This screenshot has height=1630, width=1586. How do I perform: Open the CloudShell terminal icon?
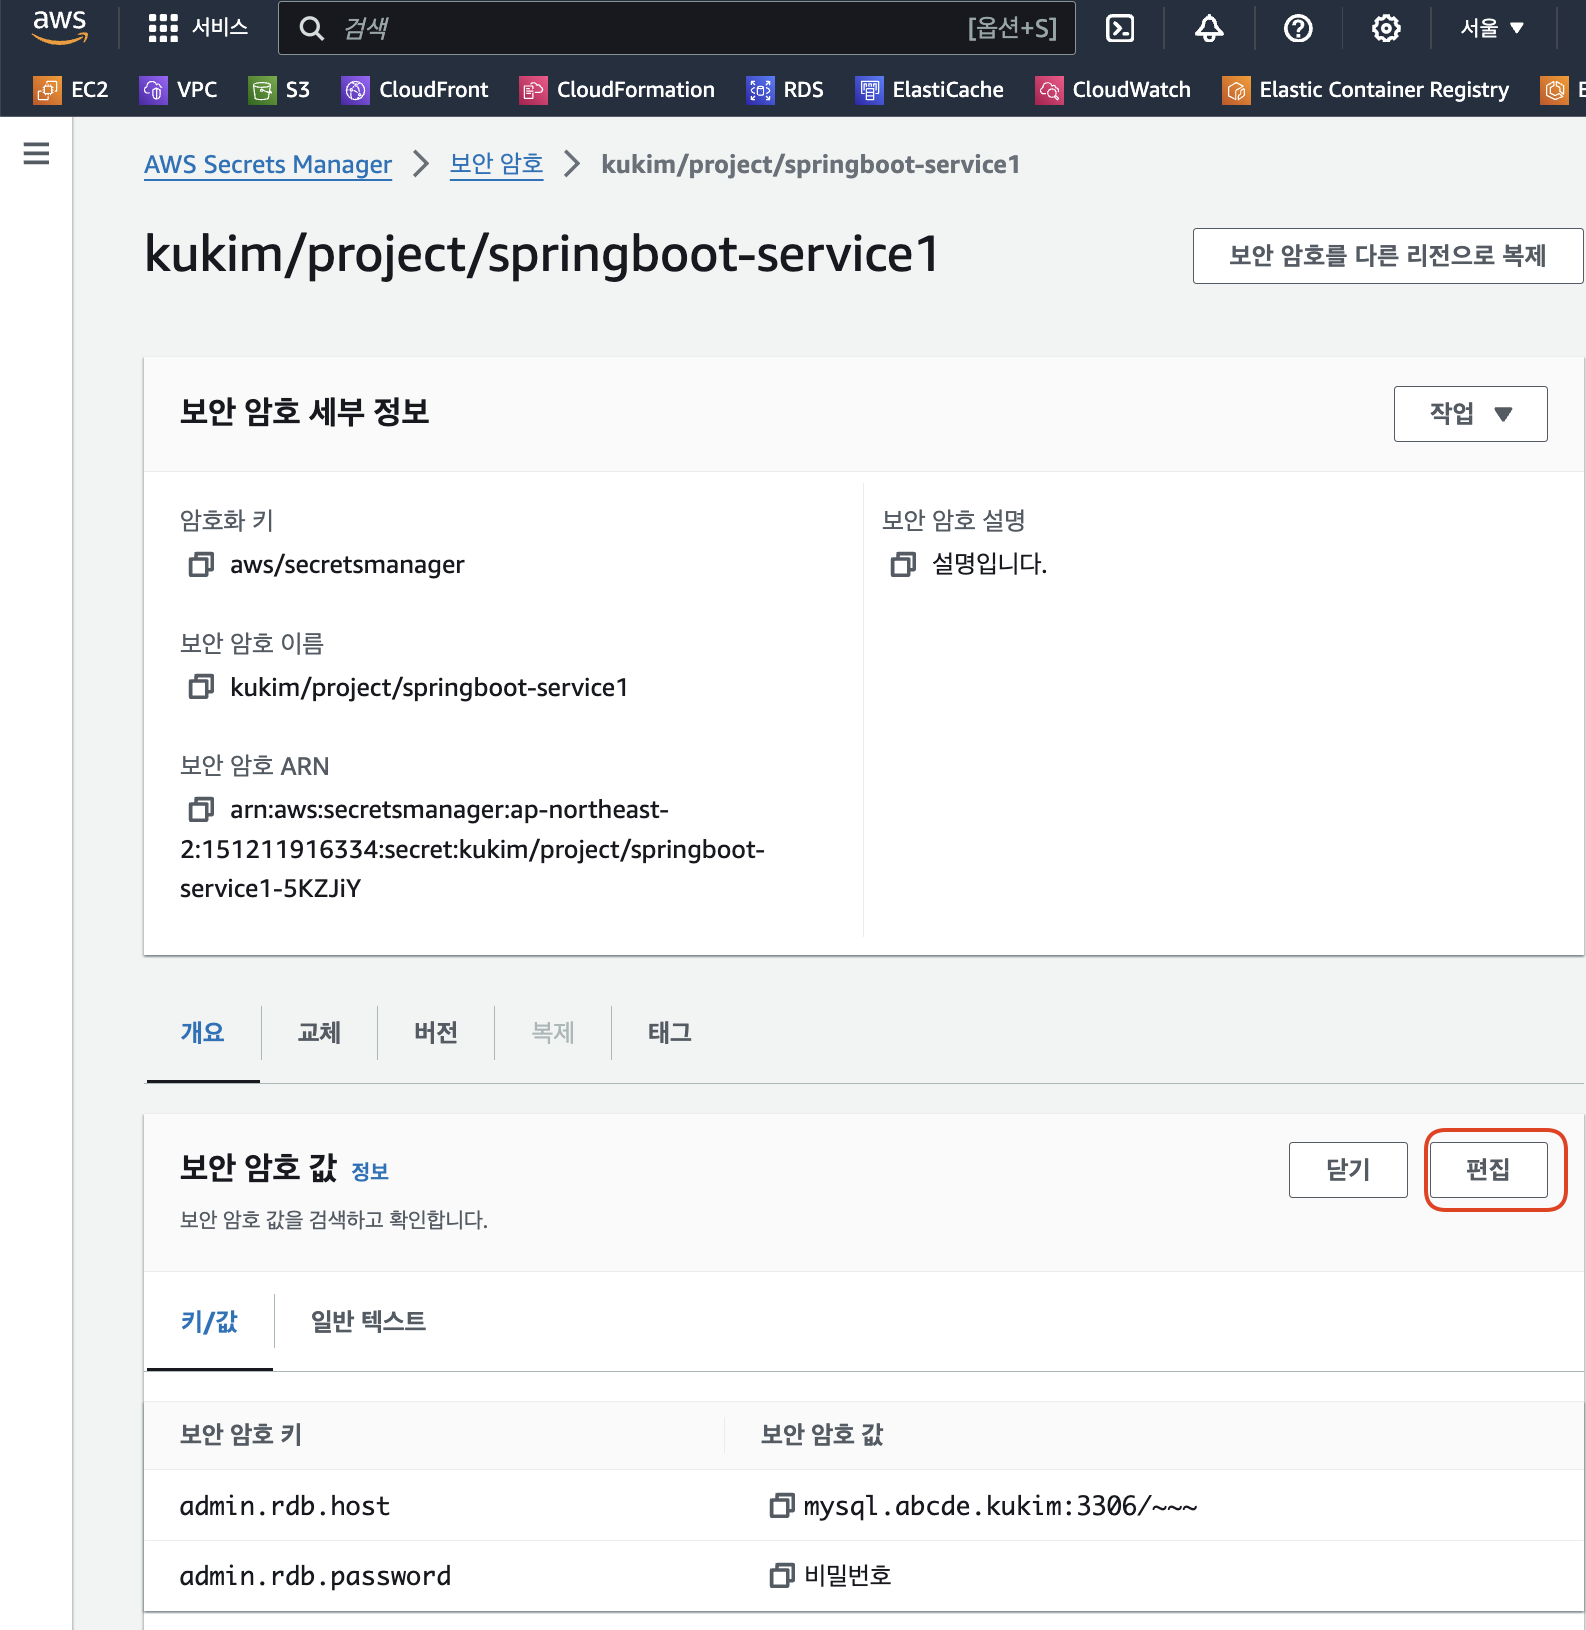pyautogui.click(x=1120, y=28)
